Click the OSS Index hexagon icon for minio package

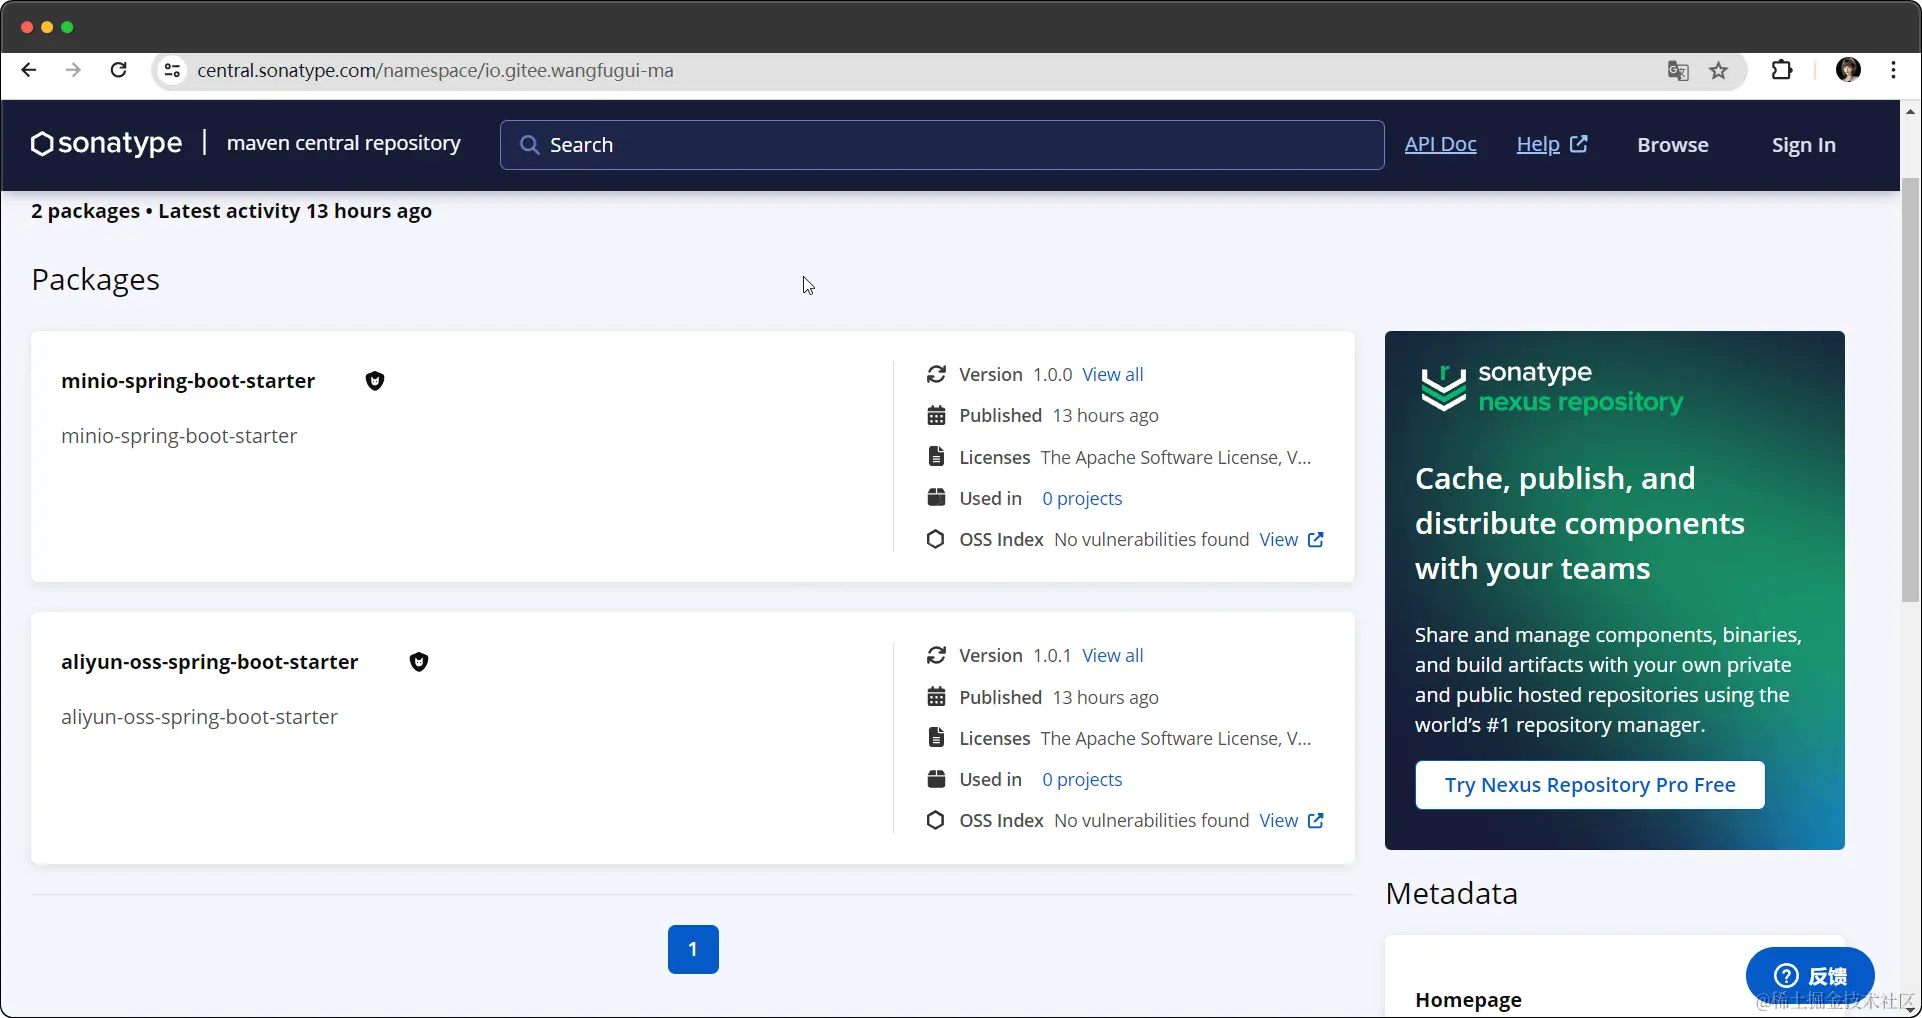(x=936, y=539)
